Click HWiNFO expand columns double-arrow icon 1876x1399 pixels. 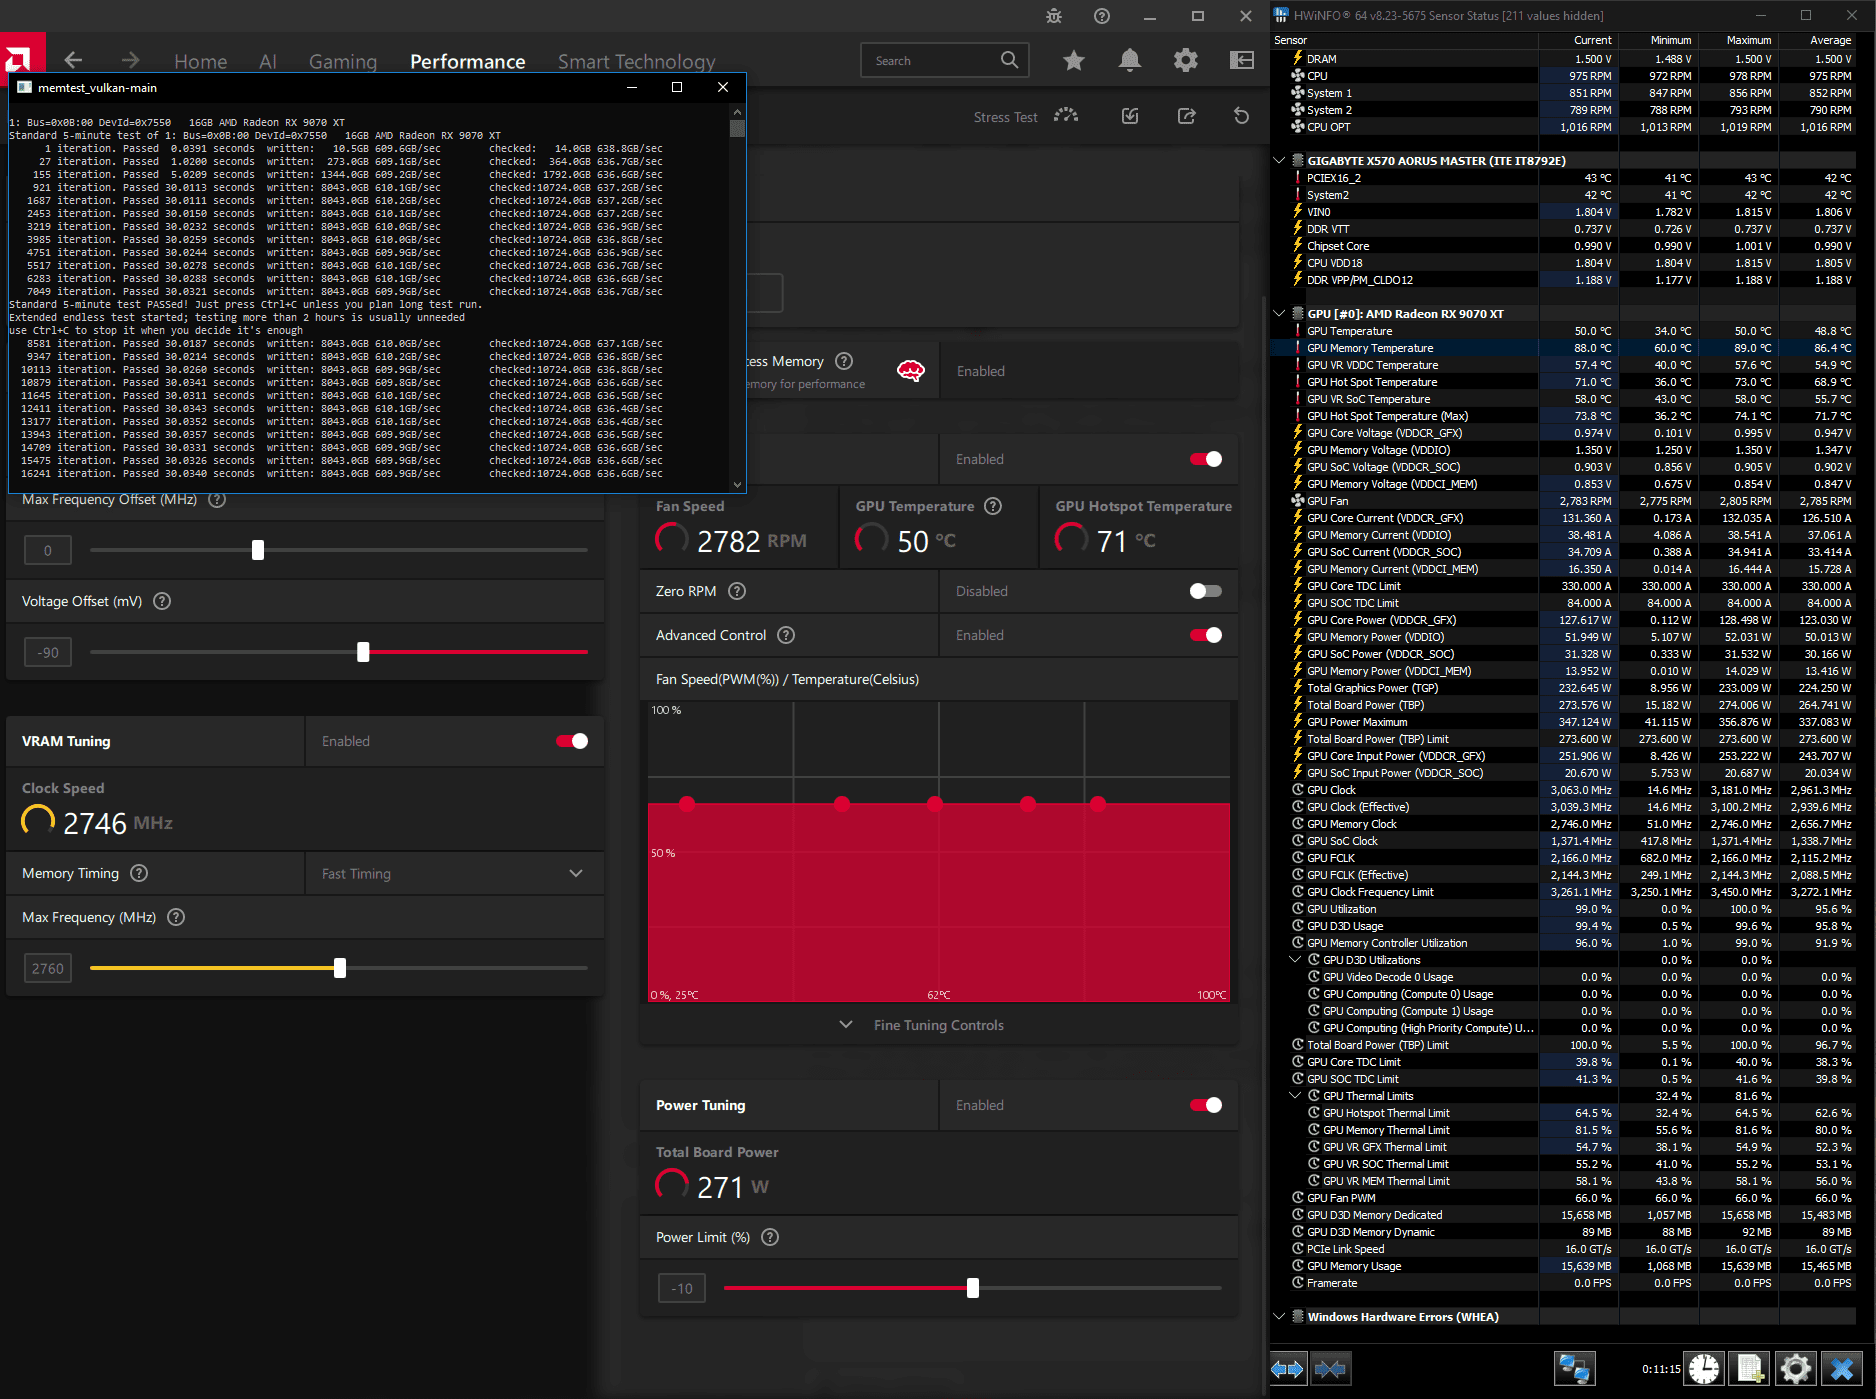tap(1288, 1369)
